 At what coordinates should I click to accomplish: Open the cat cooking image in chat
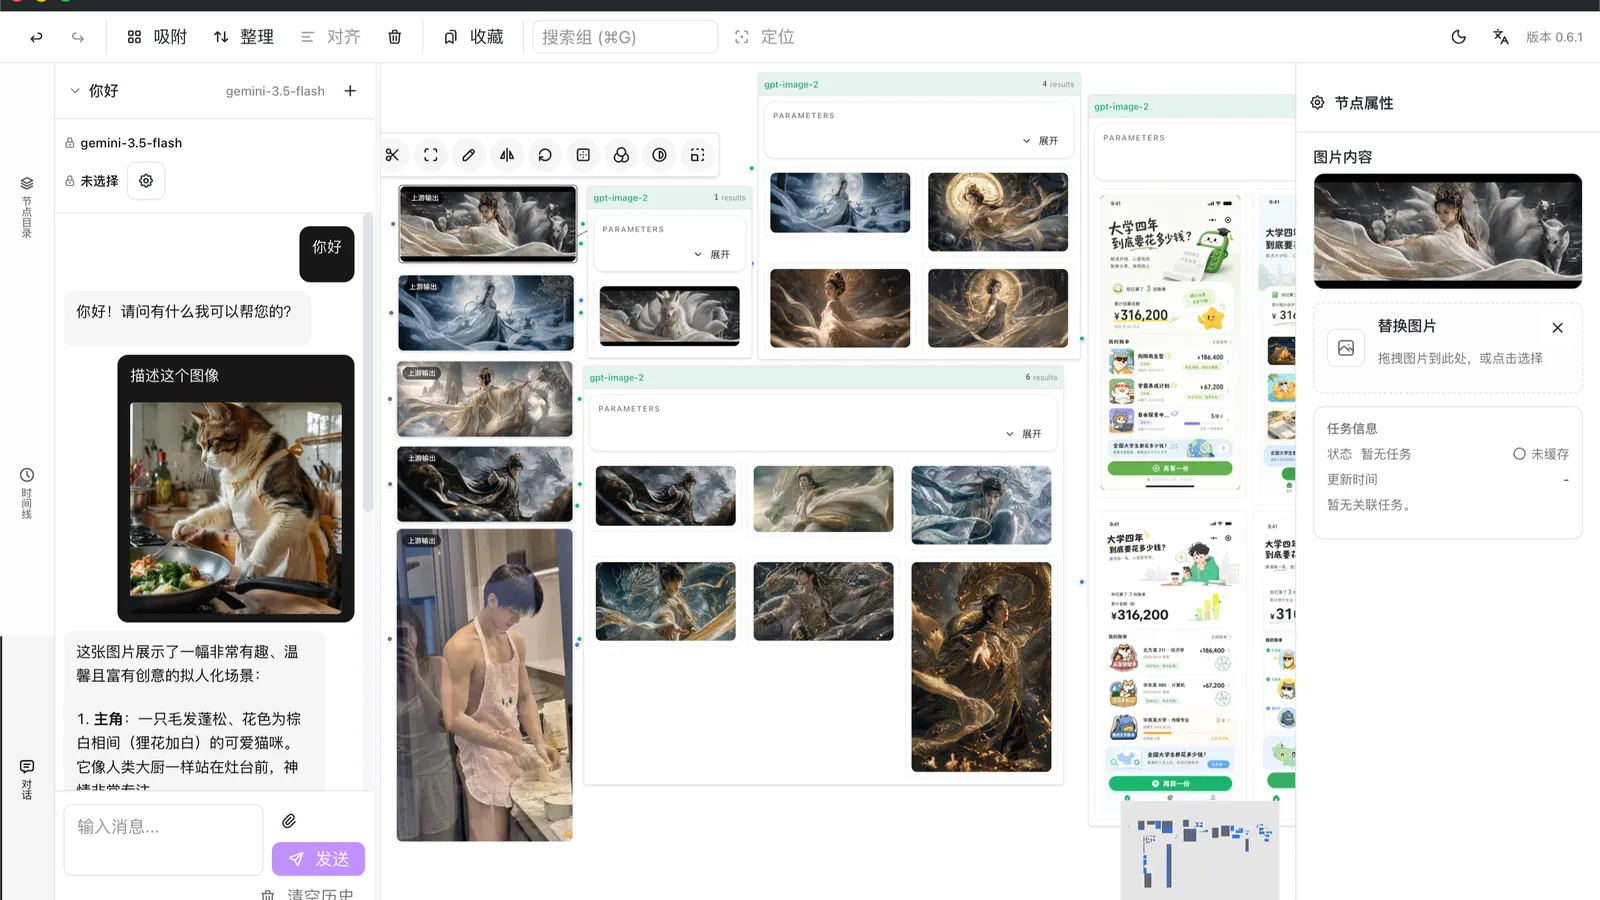tap(236, 508)
